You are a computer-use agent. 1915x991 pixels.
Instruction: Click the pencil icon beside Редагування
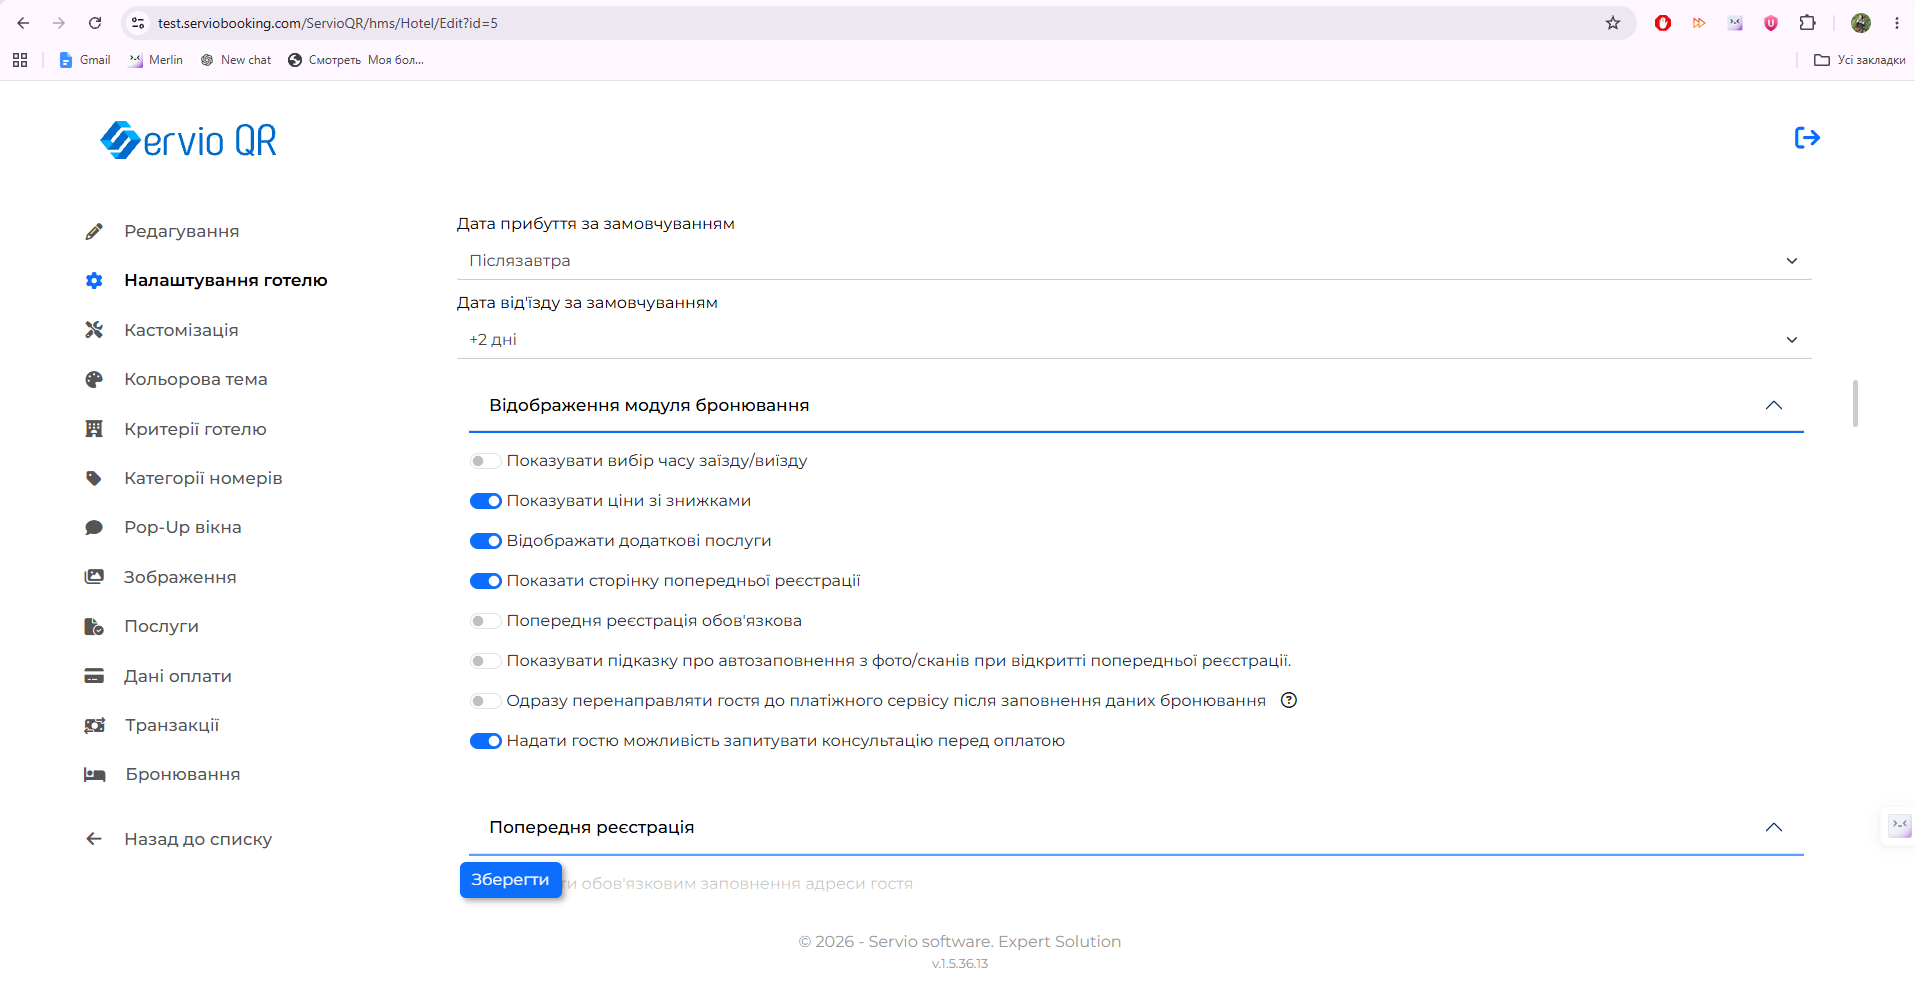[x=94, y=231]
